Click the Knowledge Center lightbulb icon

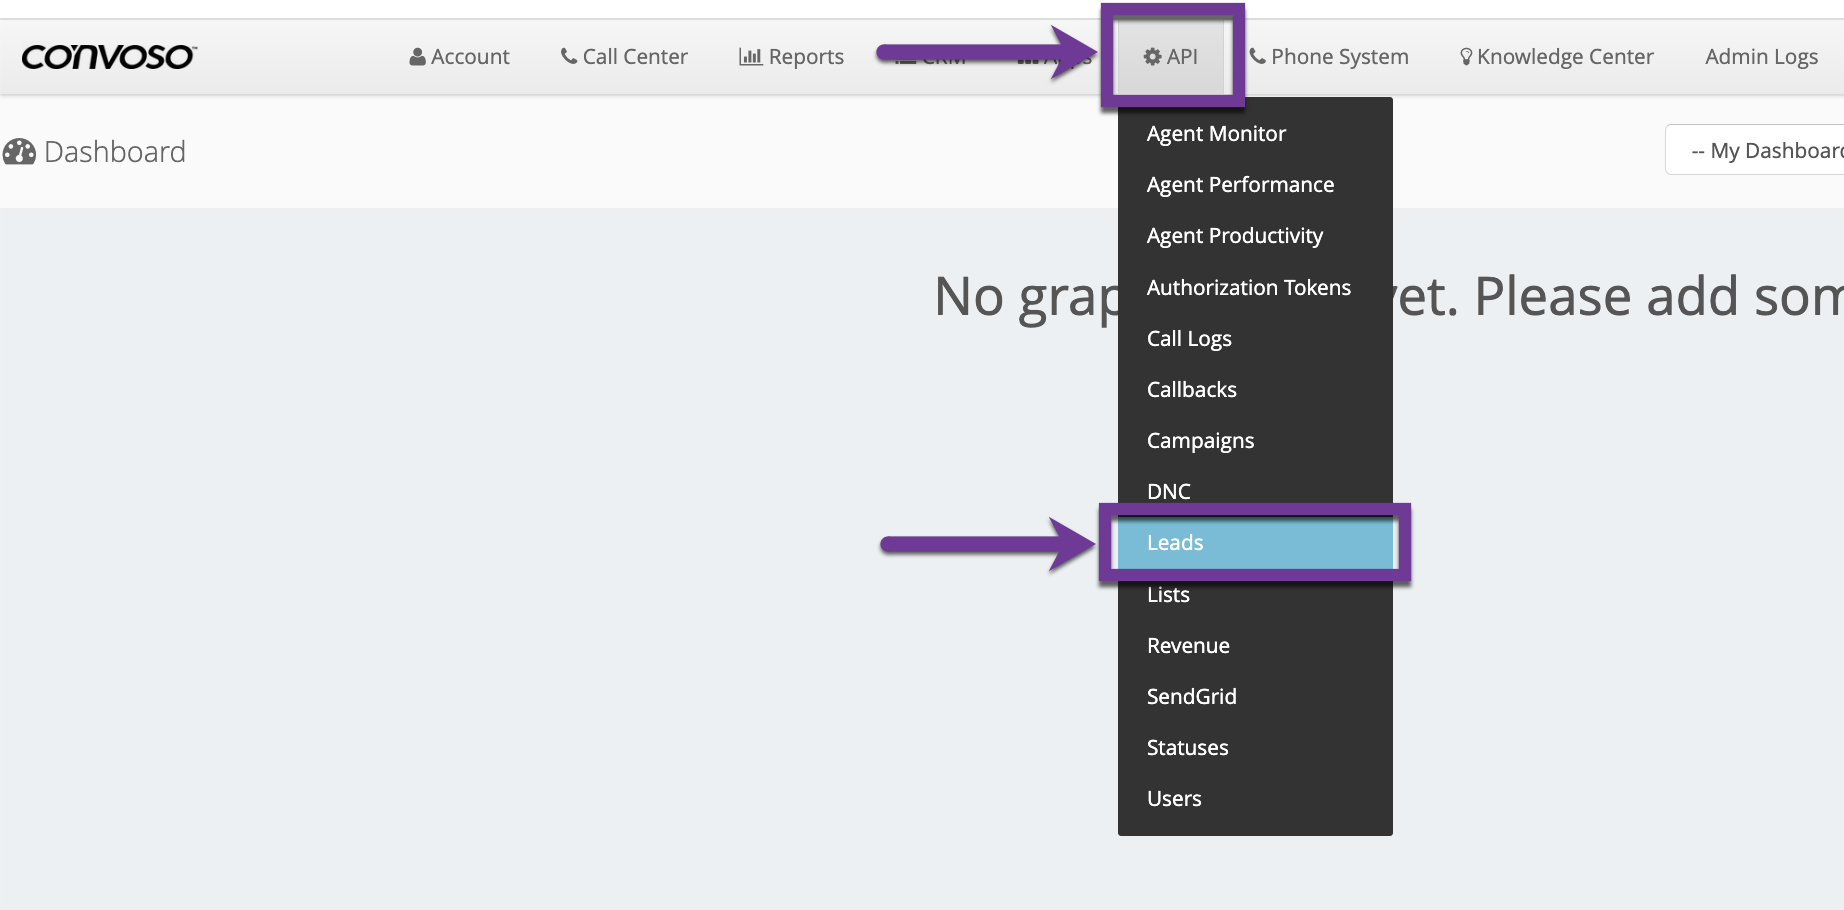(1466, 57)
